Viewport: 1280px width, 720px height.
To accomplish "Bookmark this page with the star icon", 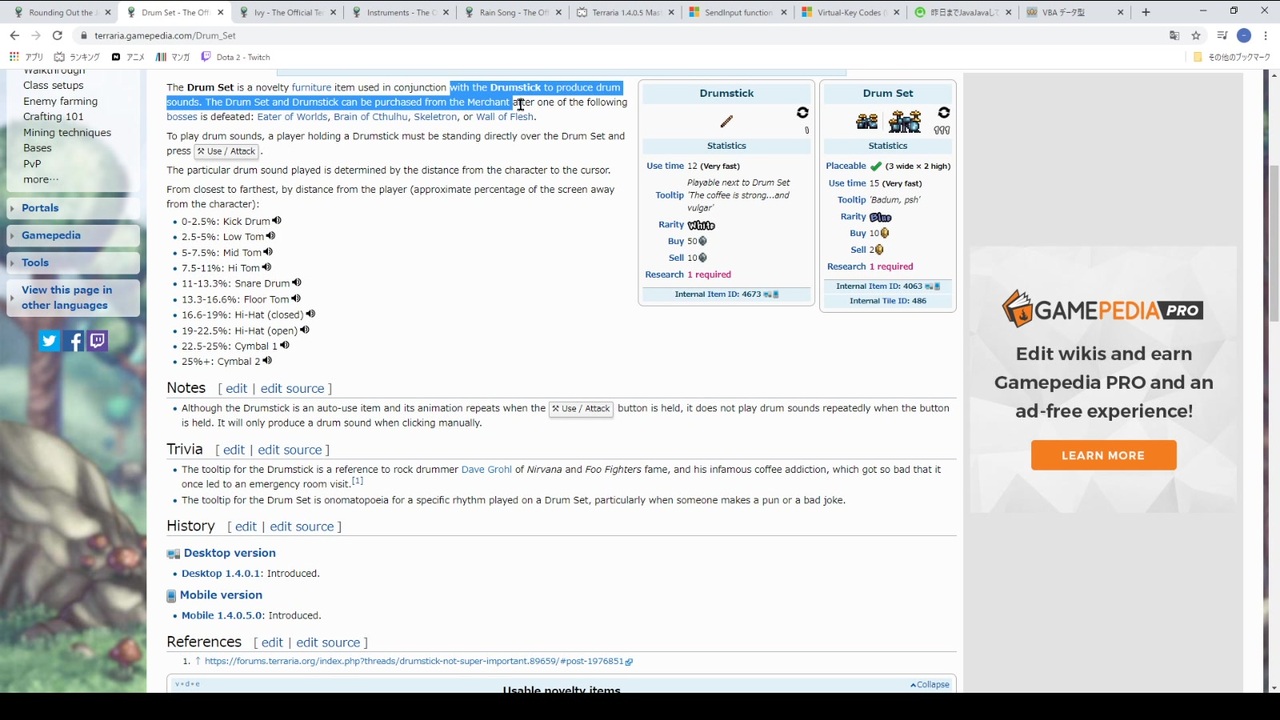I will 1195,35.
